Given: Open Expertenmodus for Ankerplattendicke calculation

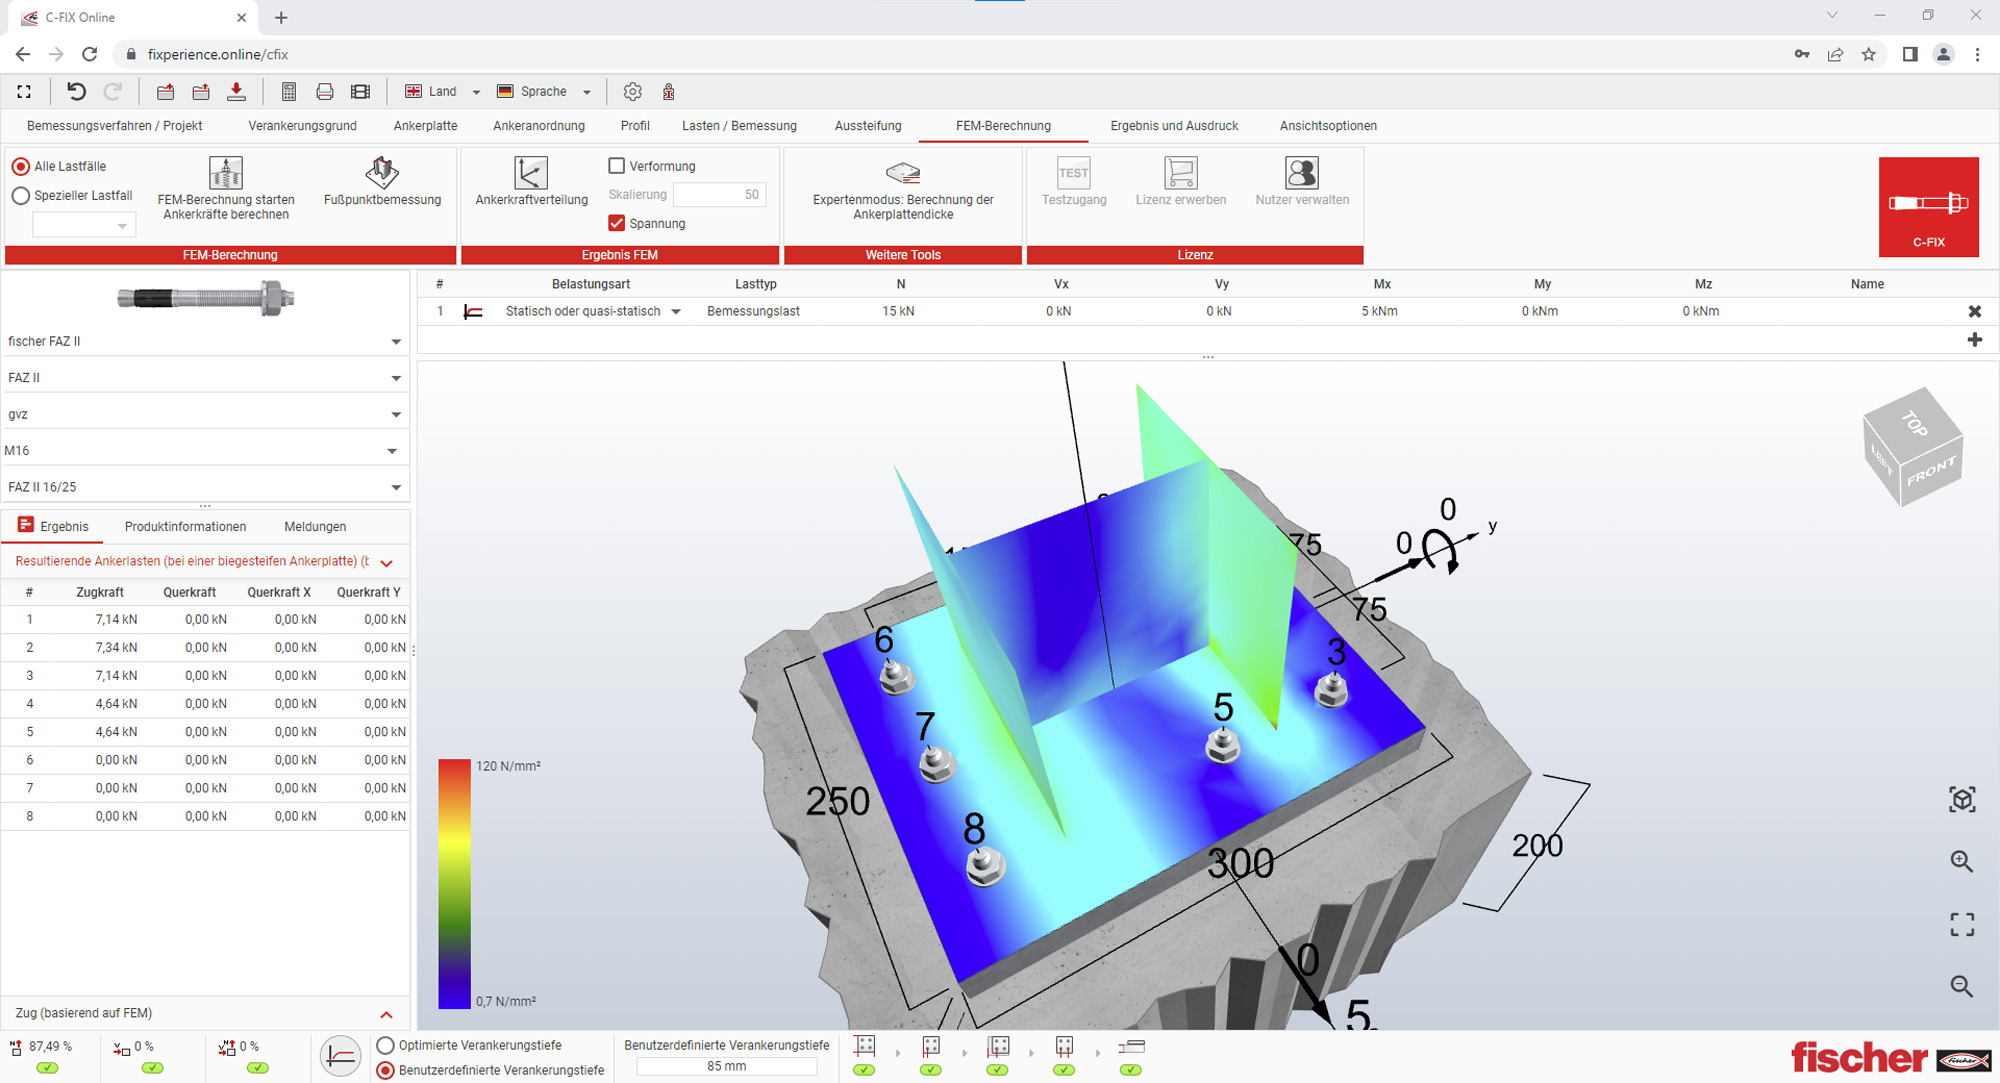Looking at the screenshot, I should tap(902, 173).
